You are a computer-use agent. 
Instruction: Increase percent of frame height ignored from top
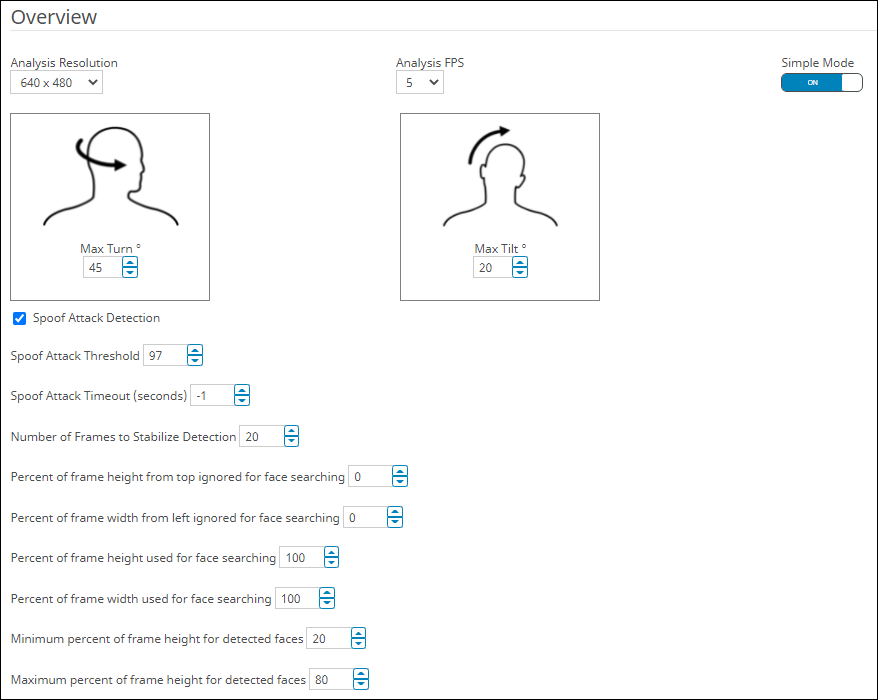point(400,471)
